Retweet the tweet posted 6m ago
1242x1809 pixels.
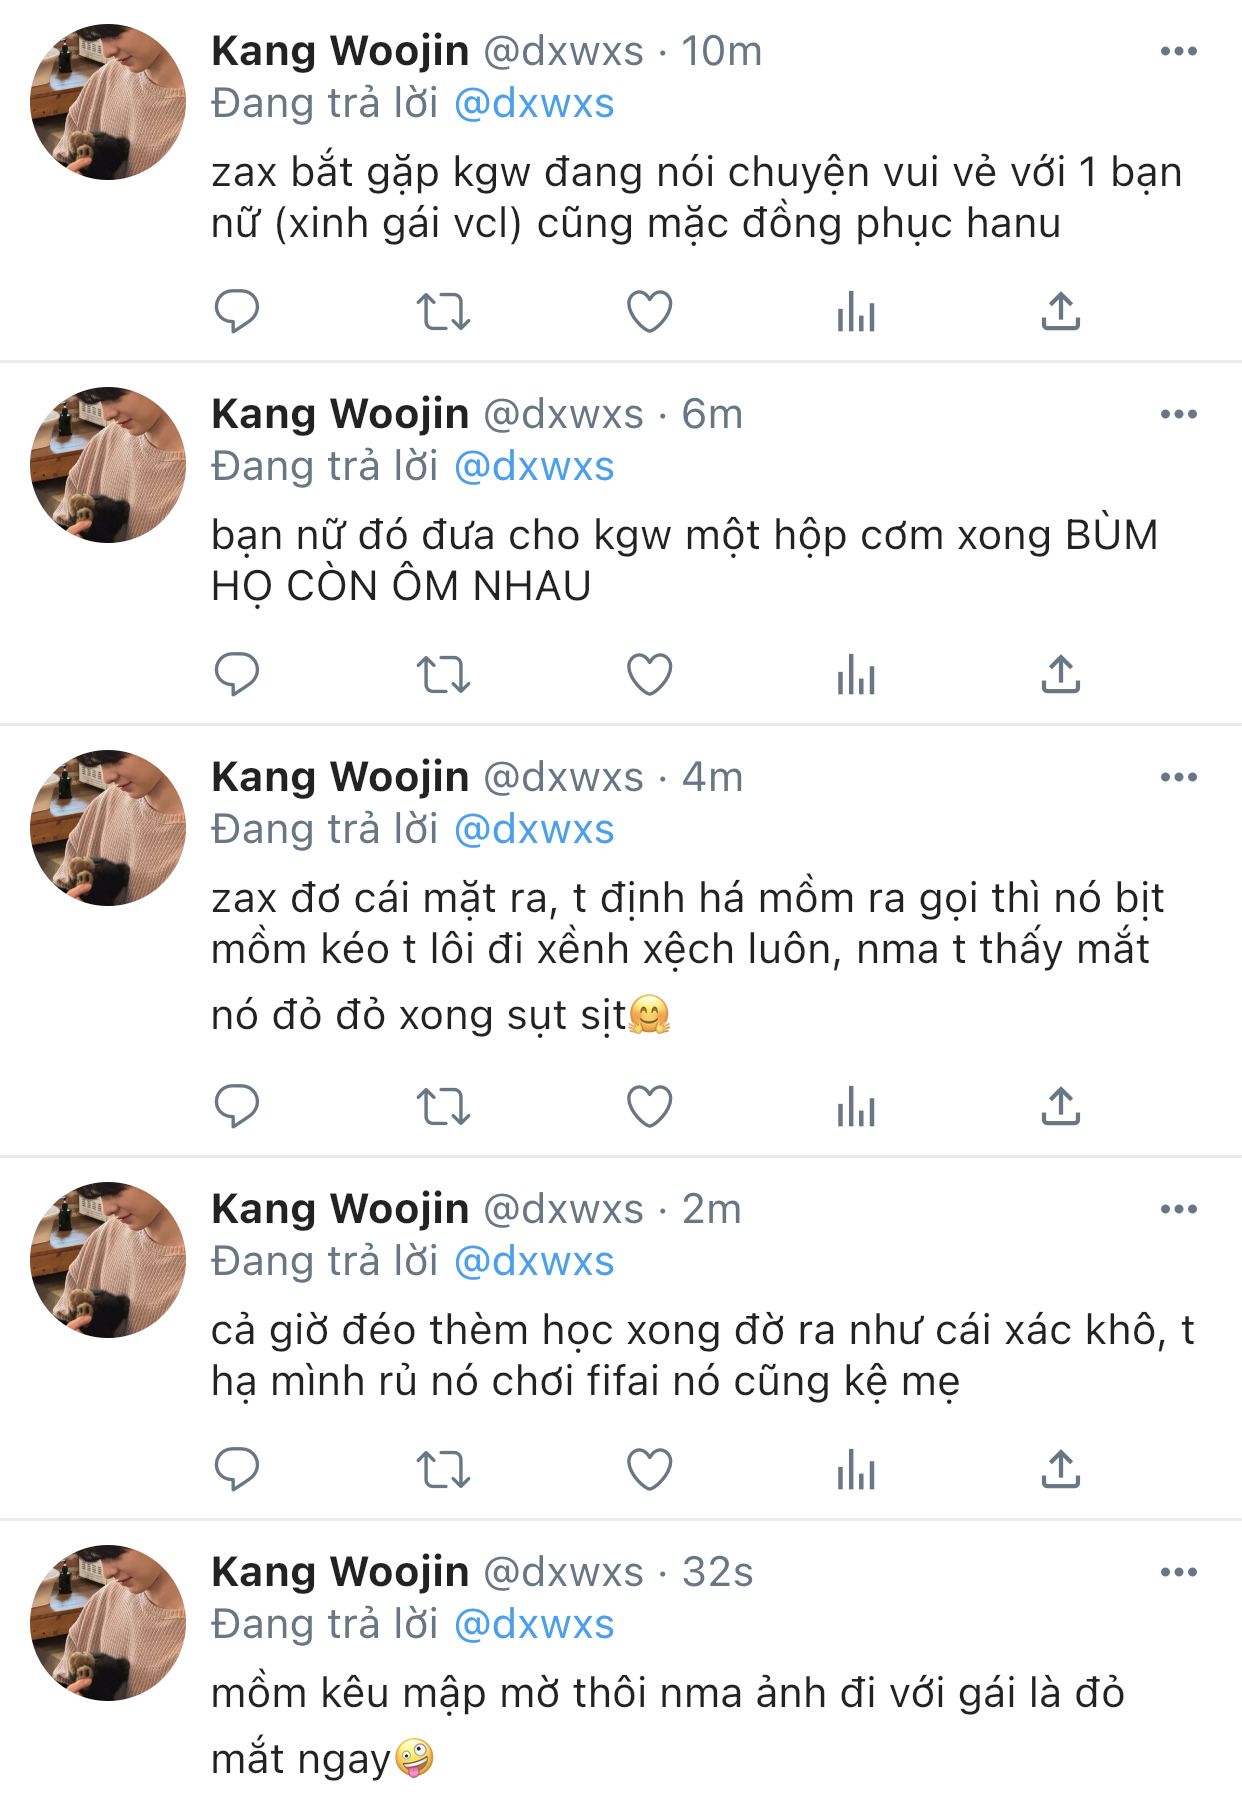click(x=442, y=675)
